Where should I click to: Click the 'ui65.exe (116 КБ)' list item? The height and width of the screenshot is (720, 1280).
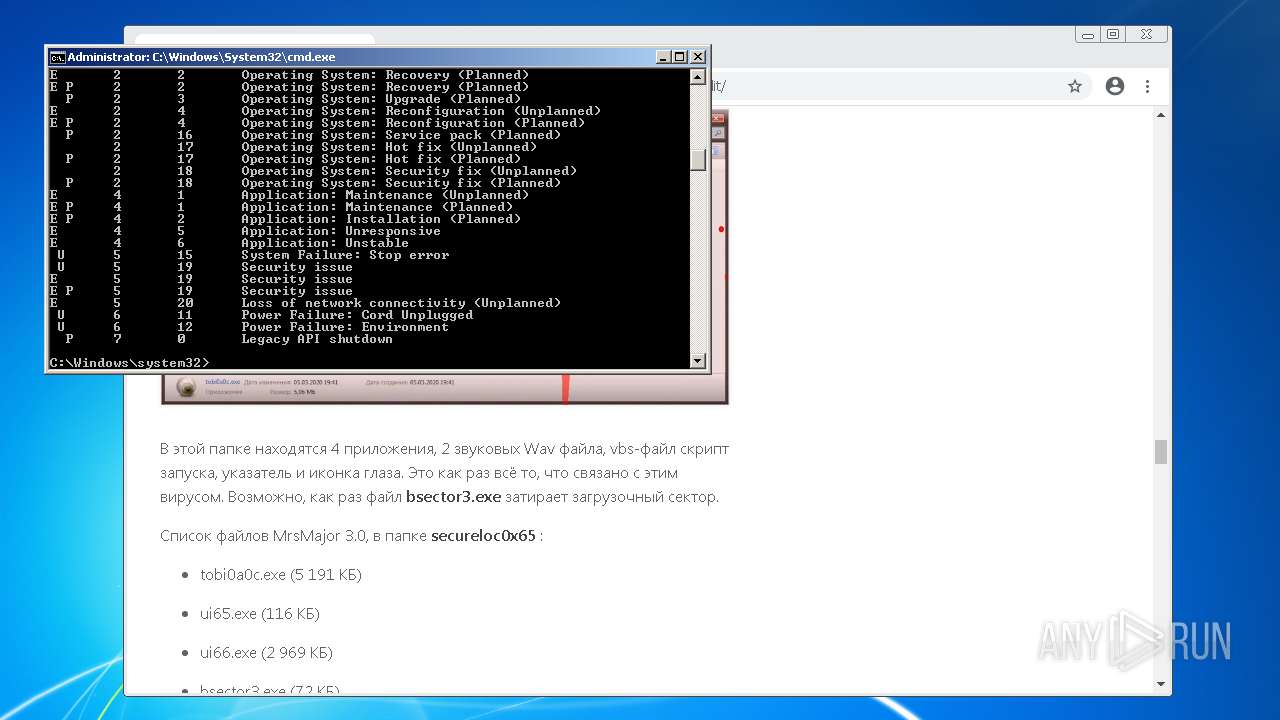point(260,614)
